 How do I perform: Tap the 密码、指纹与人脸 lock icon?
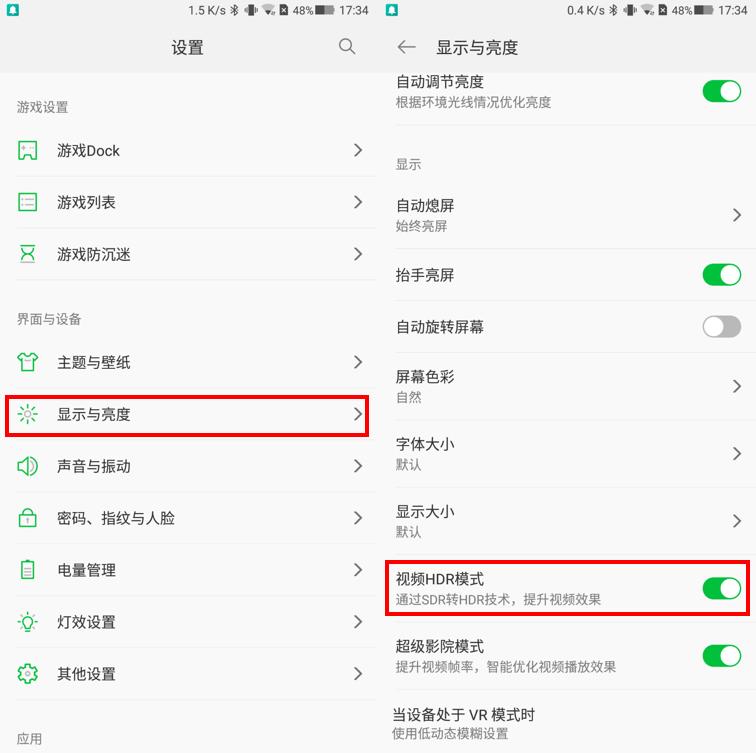coord(27,518)
